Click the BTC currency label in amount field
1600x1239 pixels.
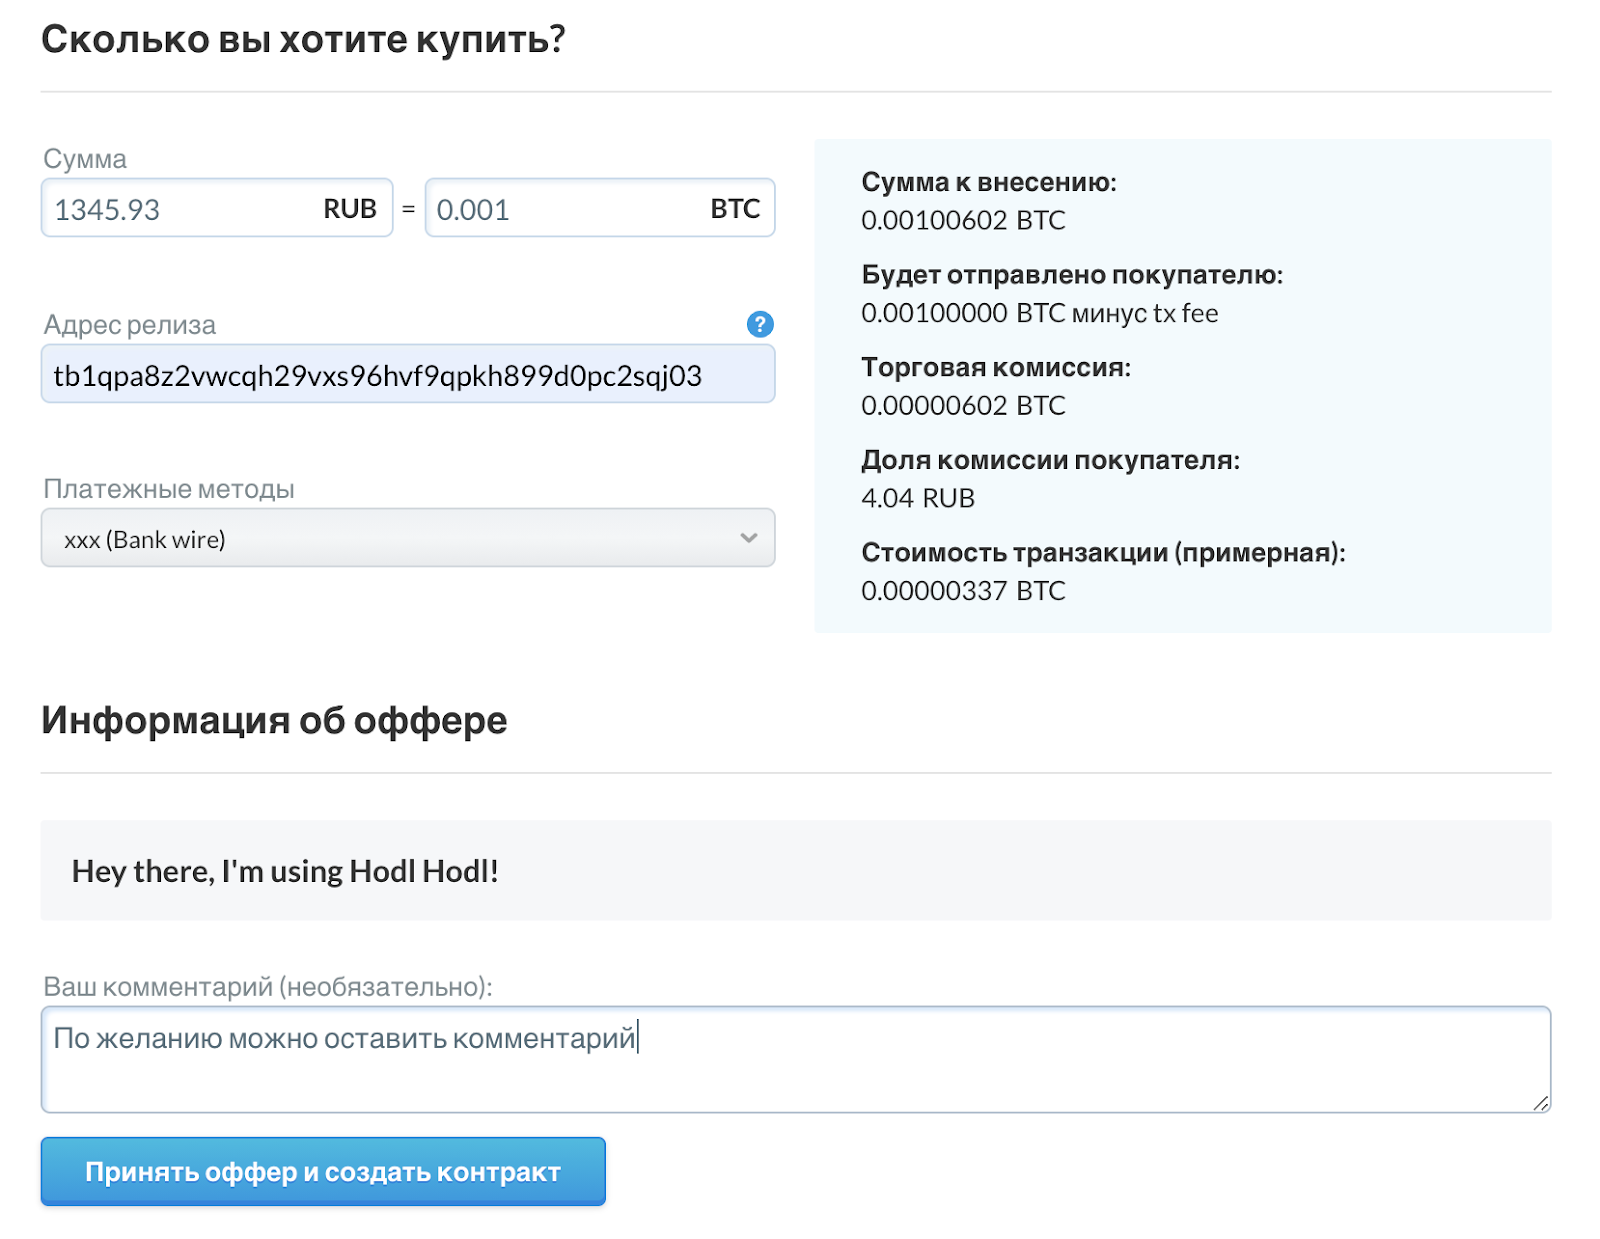click(735, 209)
